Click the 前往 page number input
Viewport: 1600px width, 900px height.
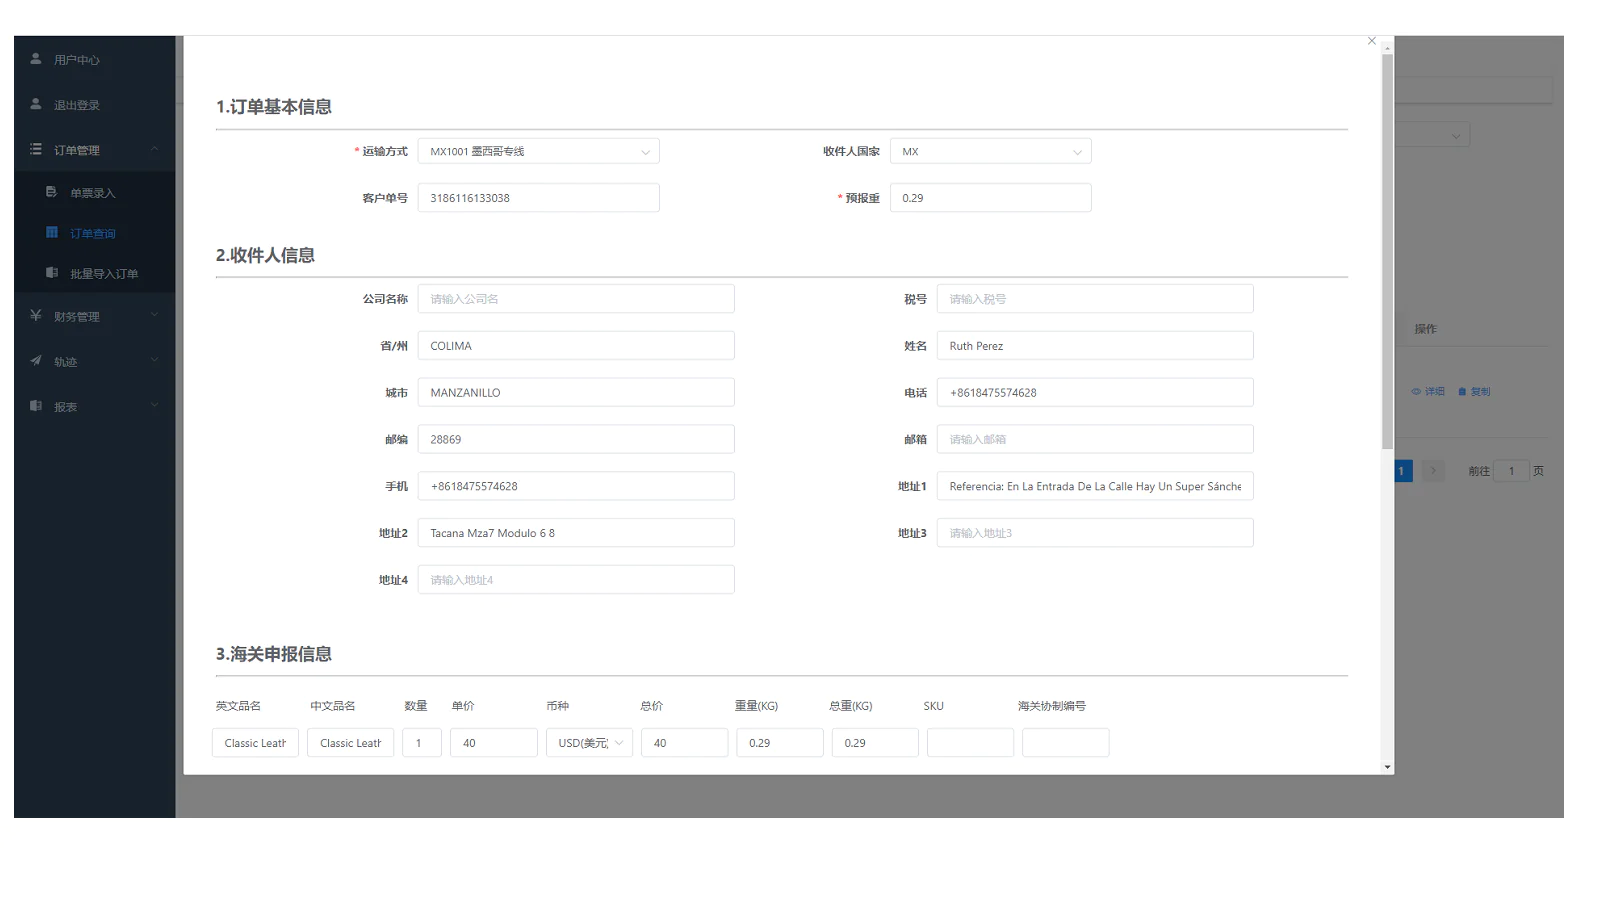tap(1511, 470)
